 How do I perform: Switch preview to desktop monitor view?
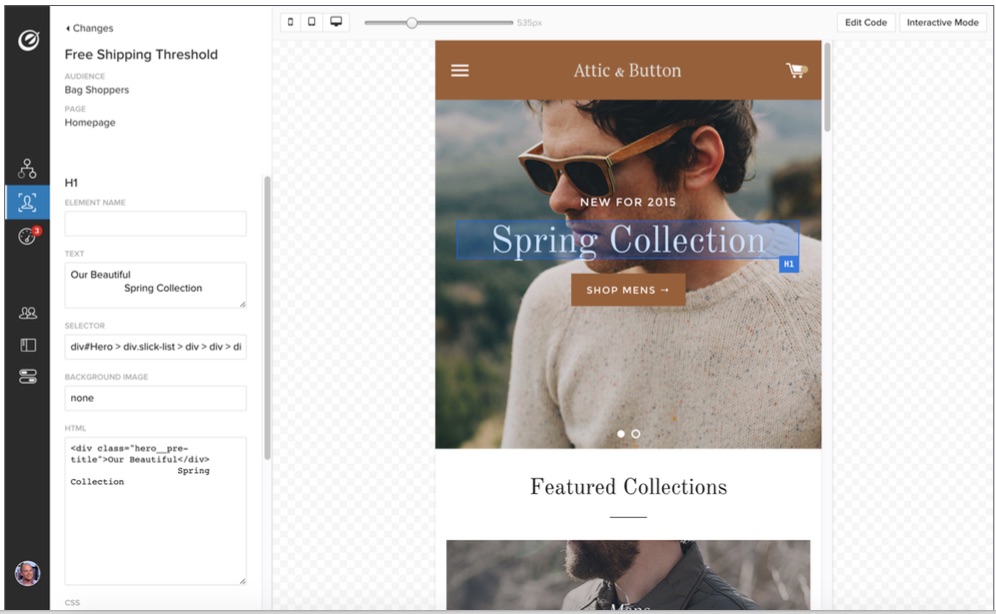click(336, 22)
